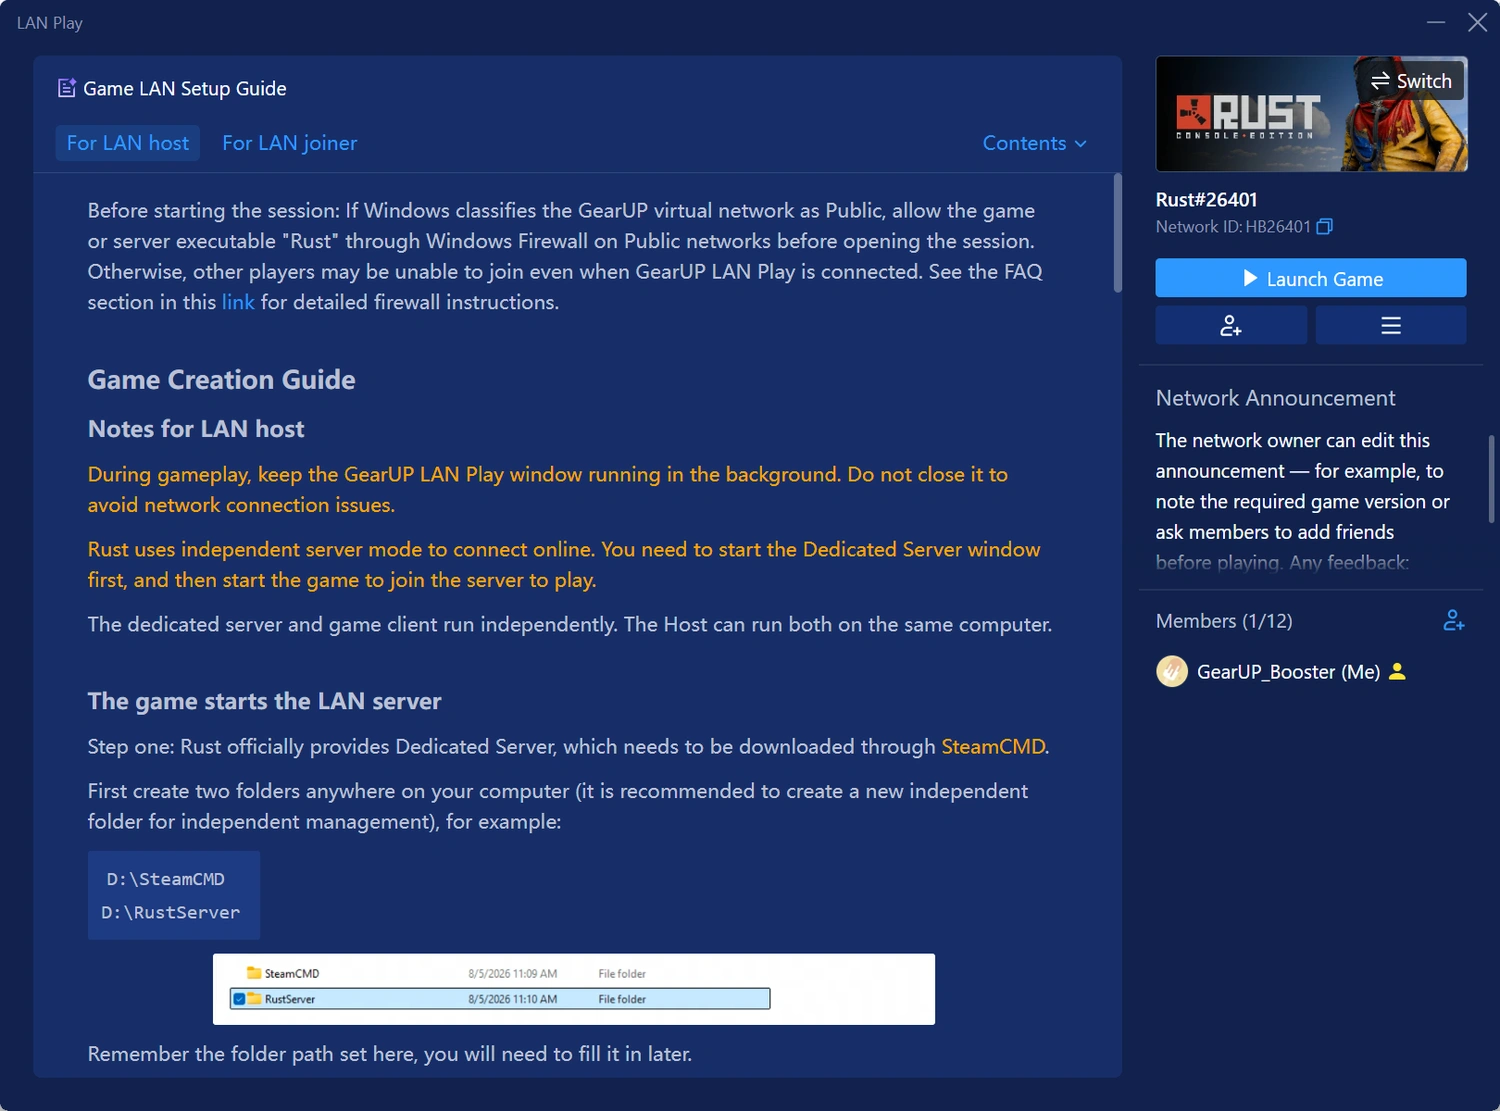
Task: Open the SteamCMD link
Action: pyautogui.click(x=993, y=747)
